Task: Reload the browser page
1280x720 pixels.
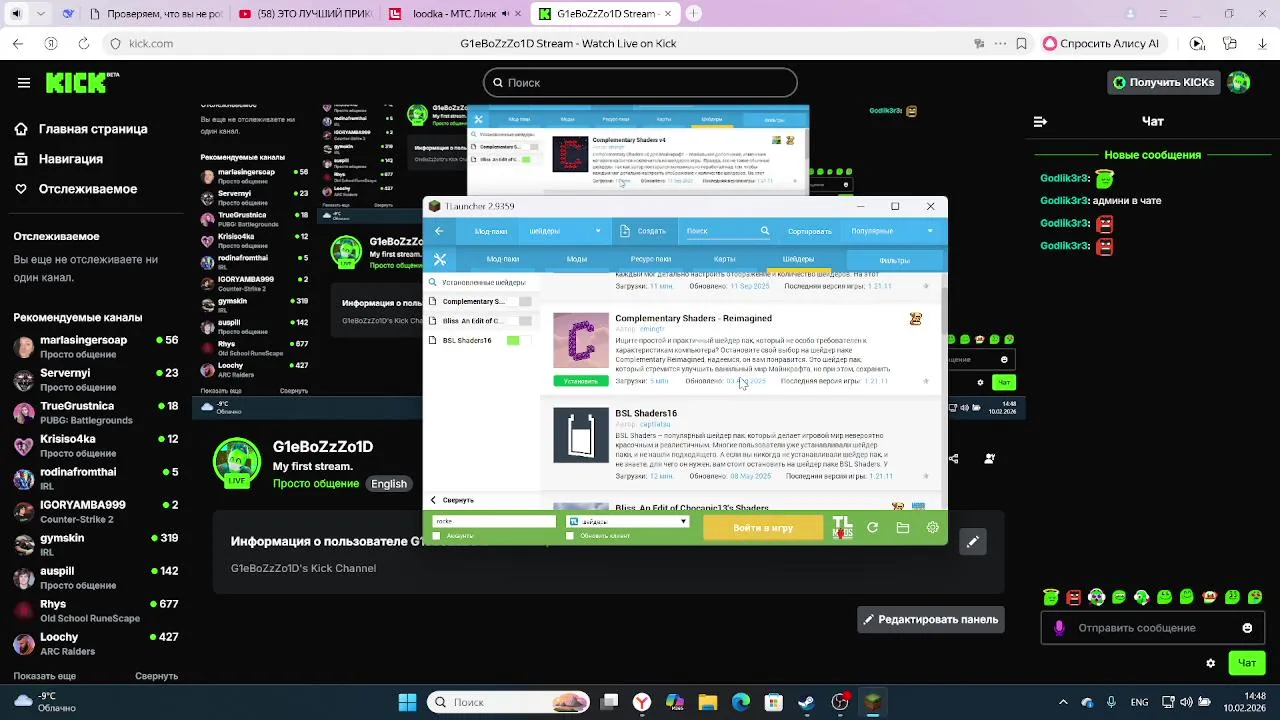Action: click(83, 44)
